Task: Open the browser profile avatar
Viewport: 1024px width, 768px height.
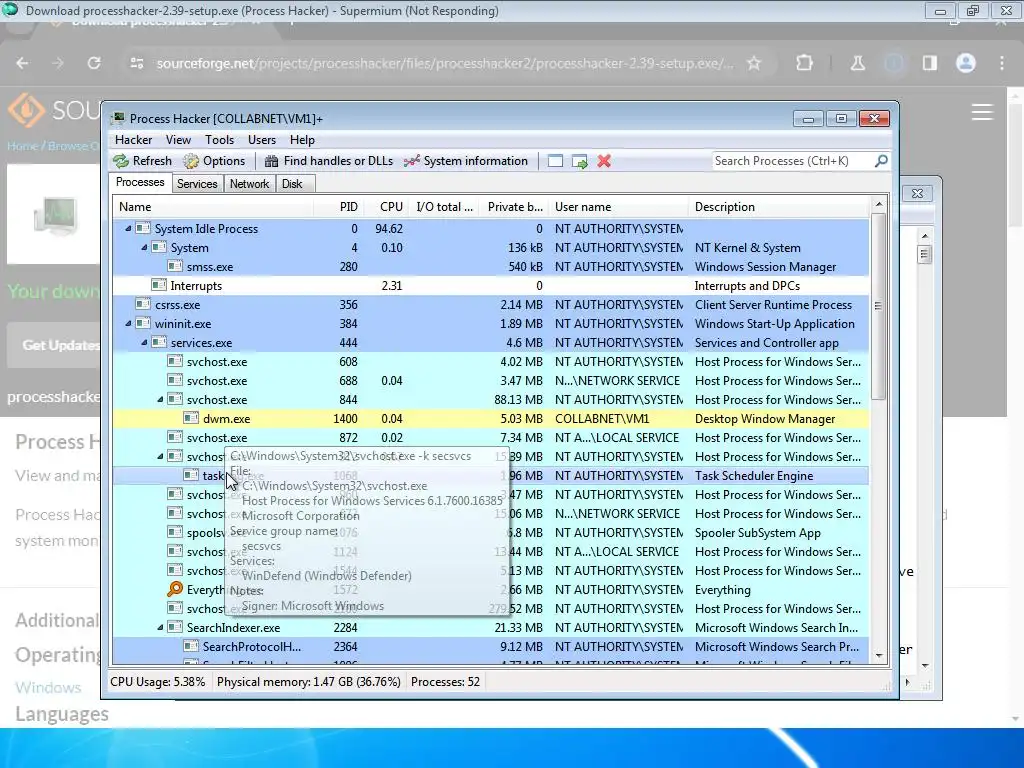Action: (x=966, y=63)
